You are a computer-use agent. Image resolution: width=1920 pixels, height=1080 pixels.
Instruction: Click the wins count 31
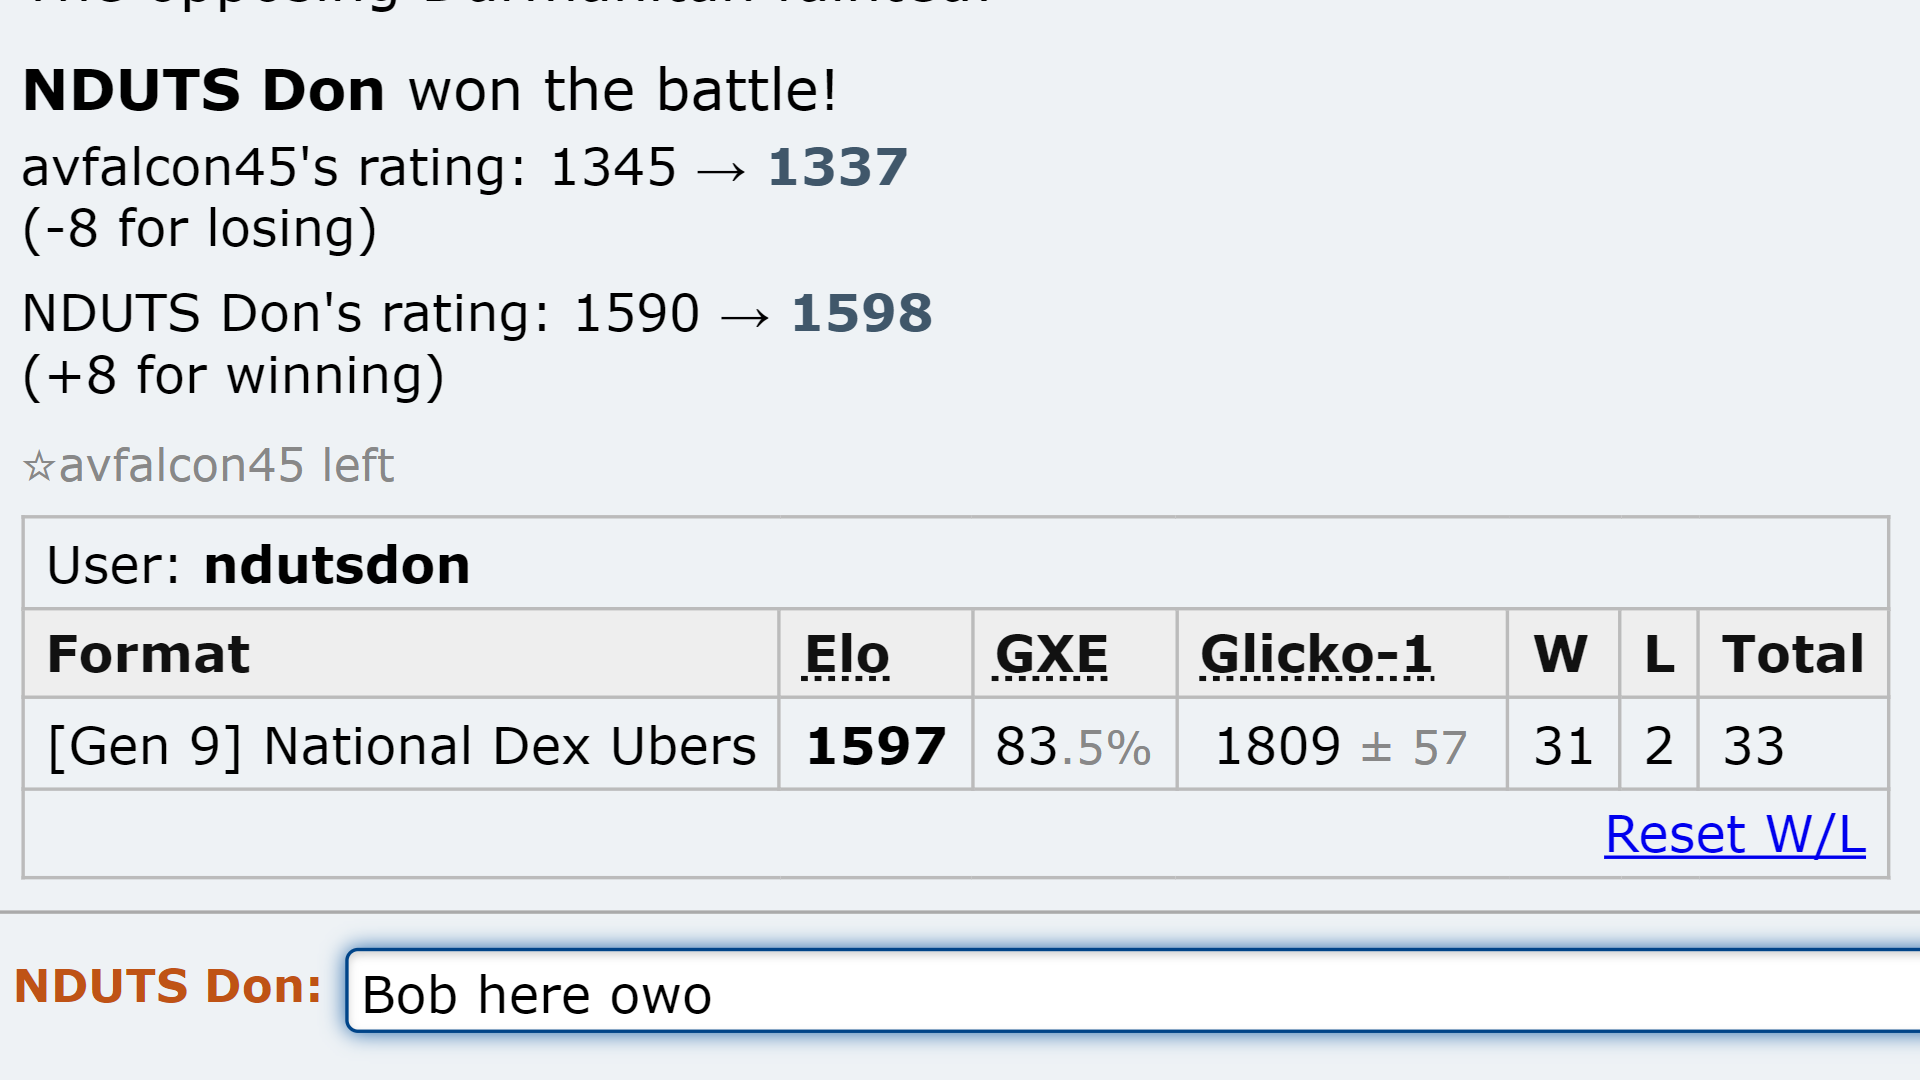point(1564,747)
